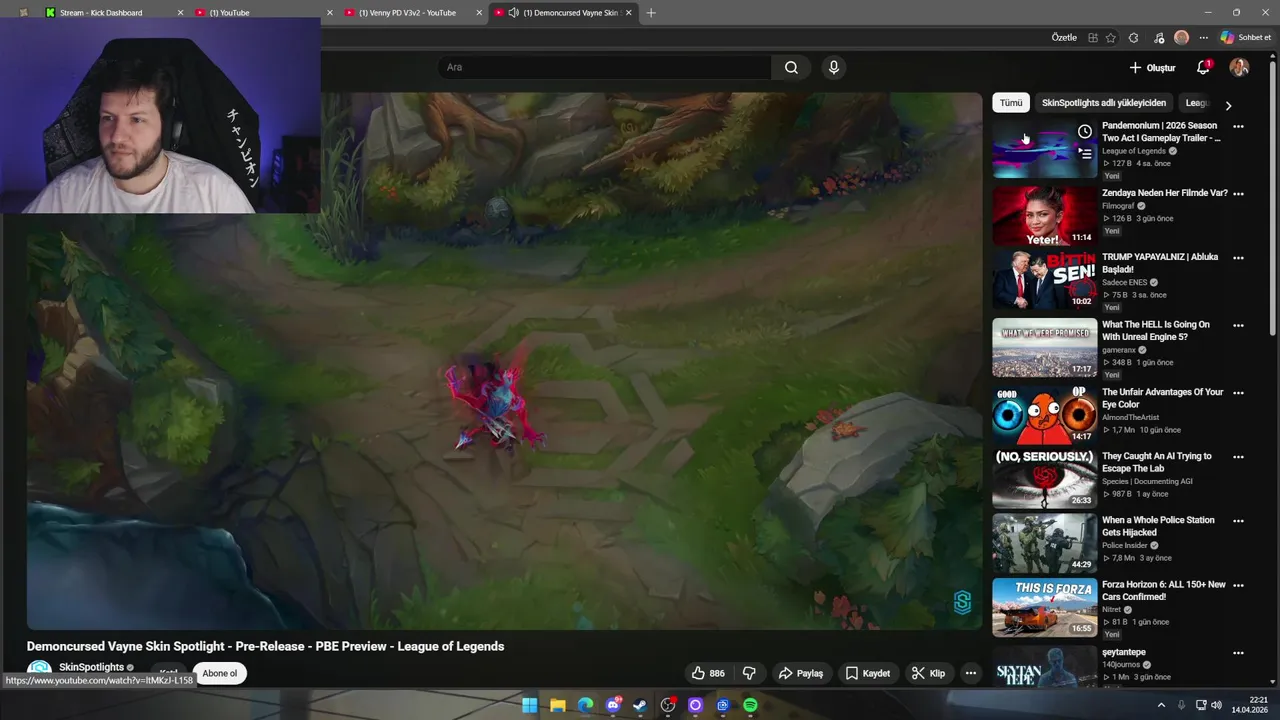Open the Edge browser profile avatar
The width and height of the screenshot is (1280, 720).
(1182, 38)
